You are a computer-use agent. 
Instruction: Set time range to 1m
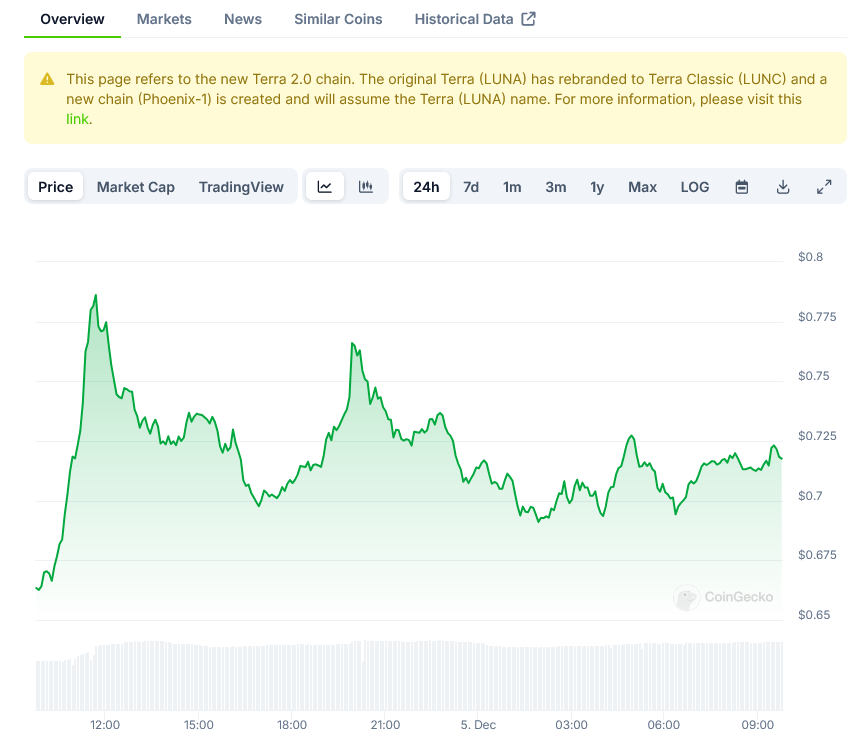coord(512,187)
